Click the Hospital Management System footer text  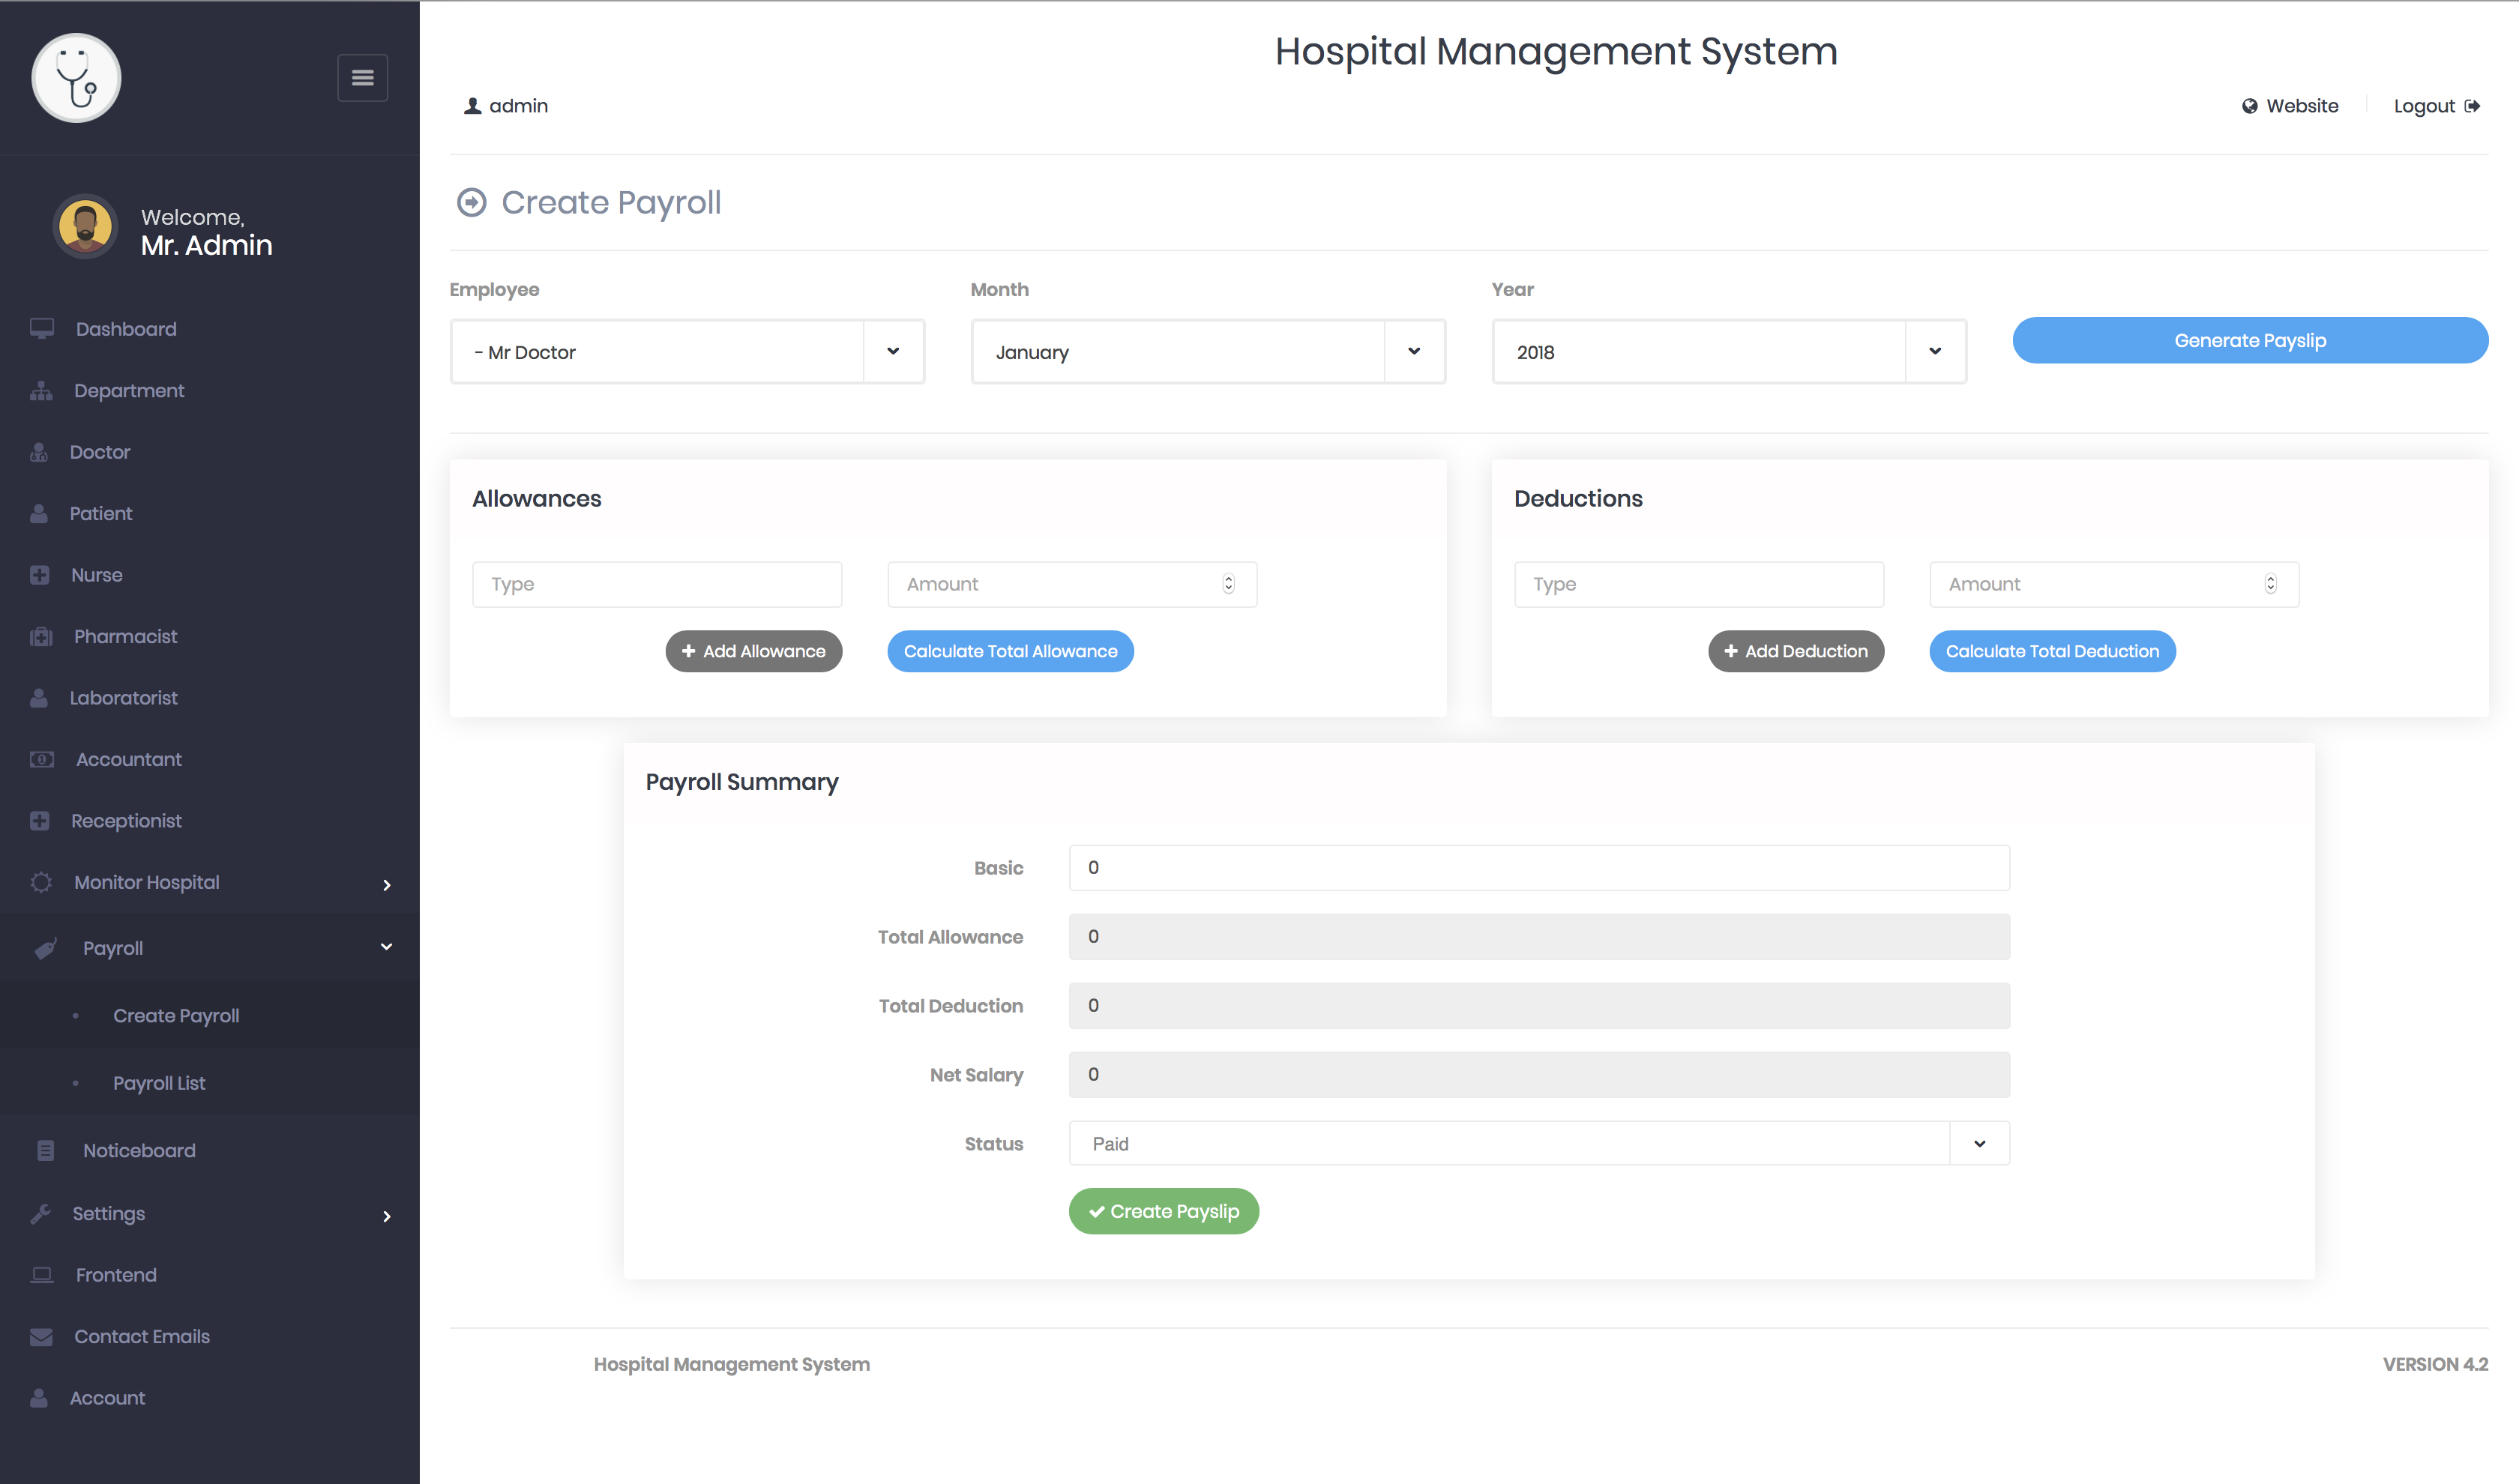coord(732,1365)
